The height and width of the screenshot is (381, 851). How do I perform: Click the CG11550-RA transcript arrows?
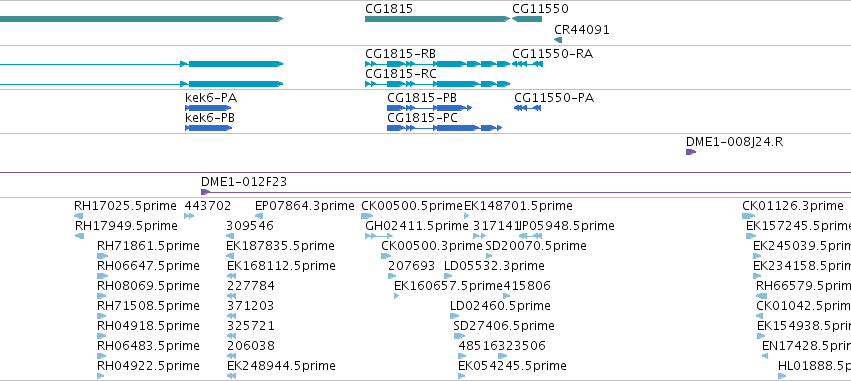click(527, 64)
